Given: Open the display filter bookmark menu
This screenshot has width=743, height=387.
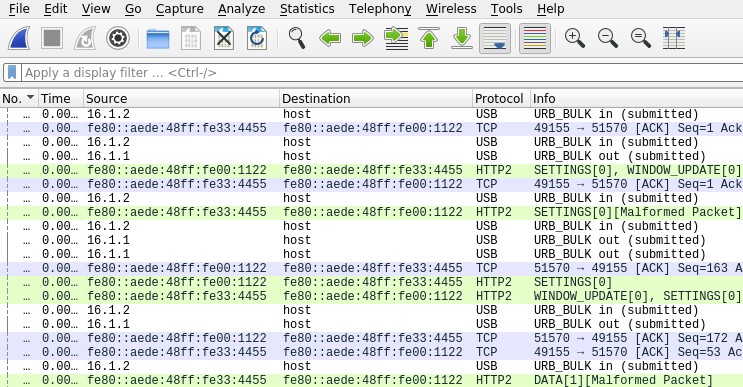Looking at the screenshot, I should click(12, 73).
